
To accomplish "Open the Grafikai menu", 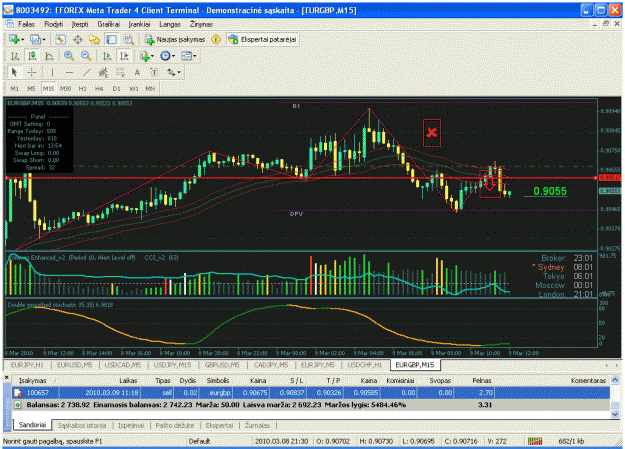I will click(108, 24).
